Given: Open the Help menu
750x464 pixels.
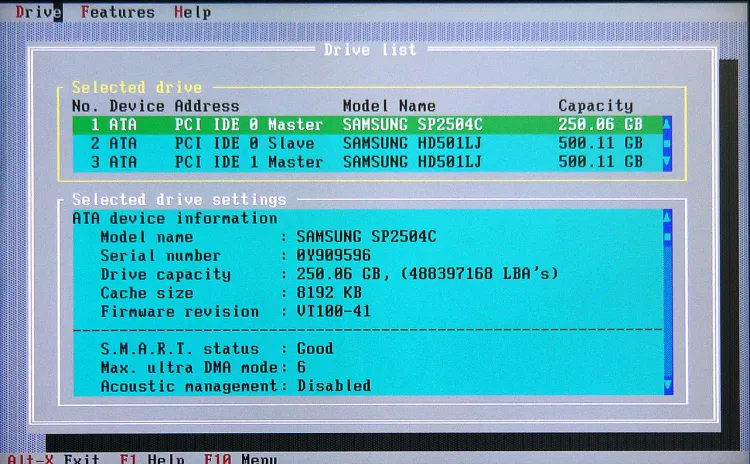Looking at the screenshot, I should pyautogui.click(x=192, y=12).
